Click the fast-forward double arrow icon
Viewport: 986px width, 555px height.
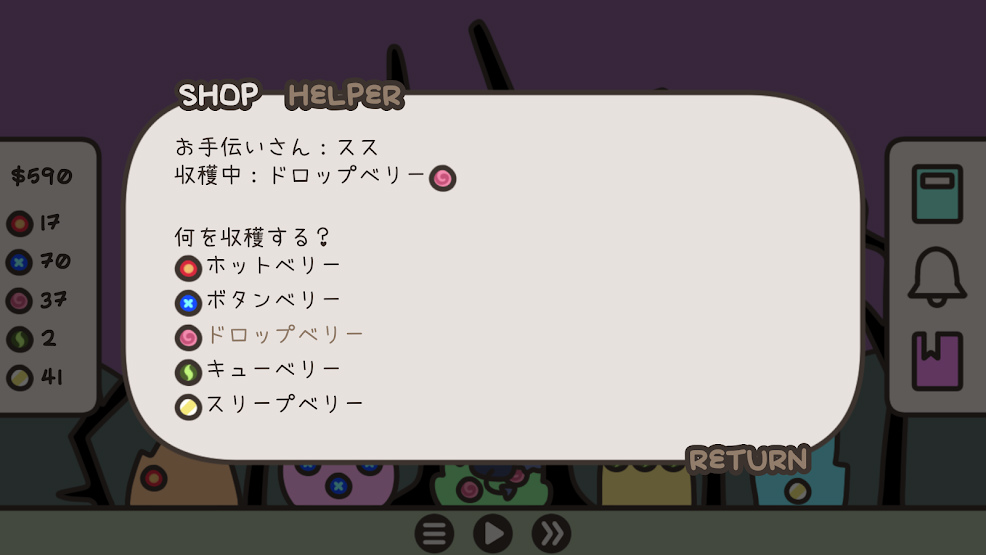pyautogui.click(x=551, y=534)
